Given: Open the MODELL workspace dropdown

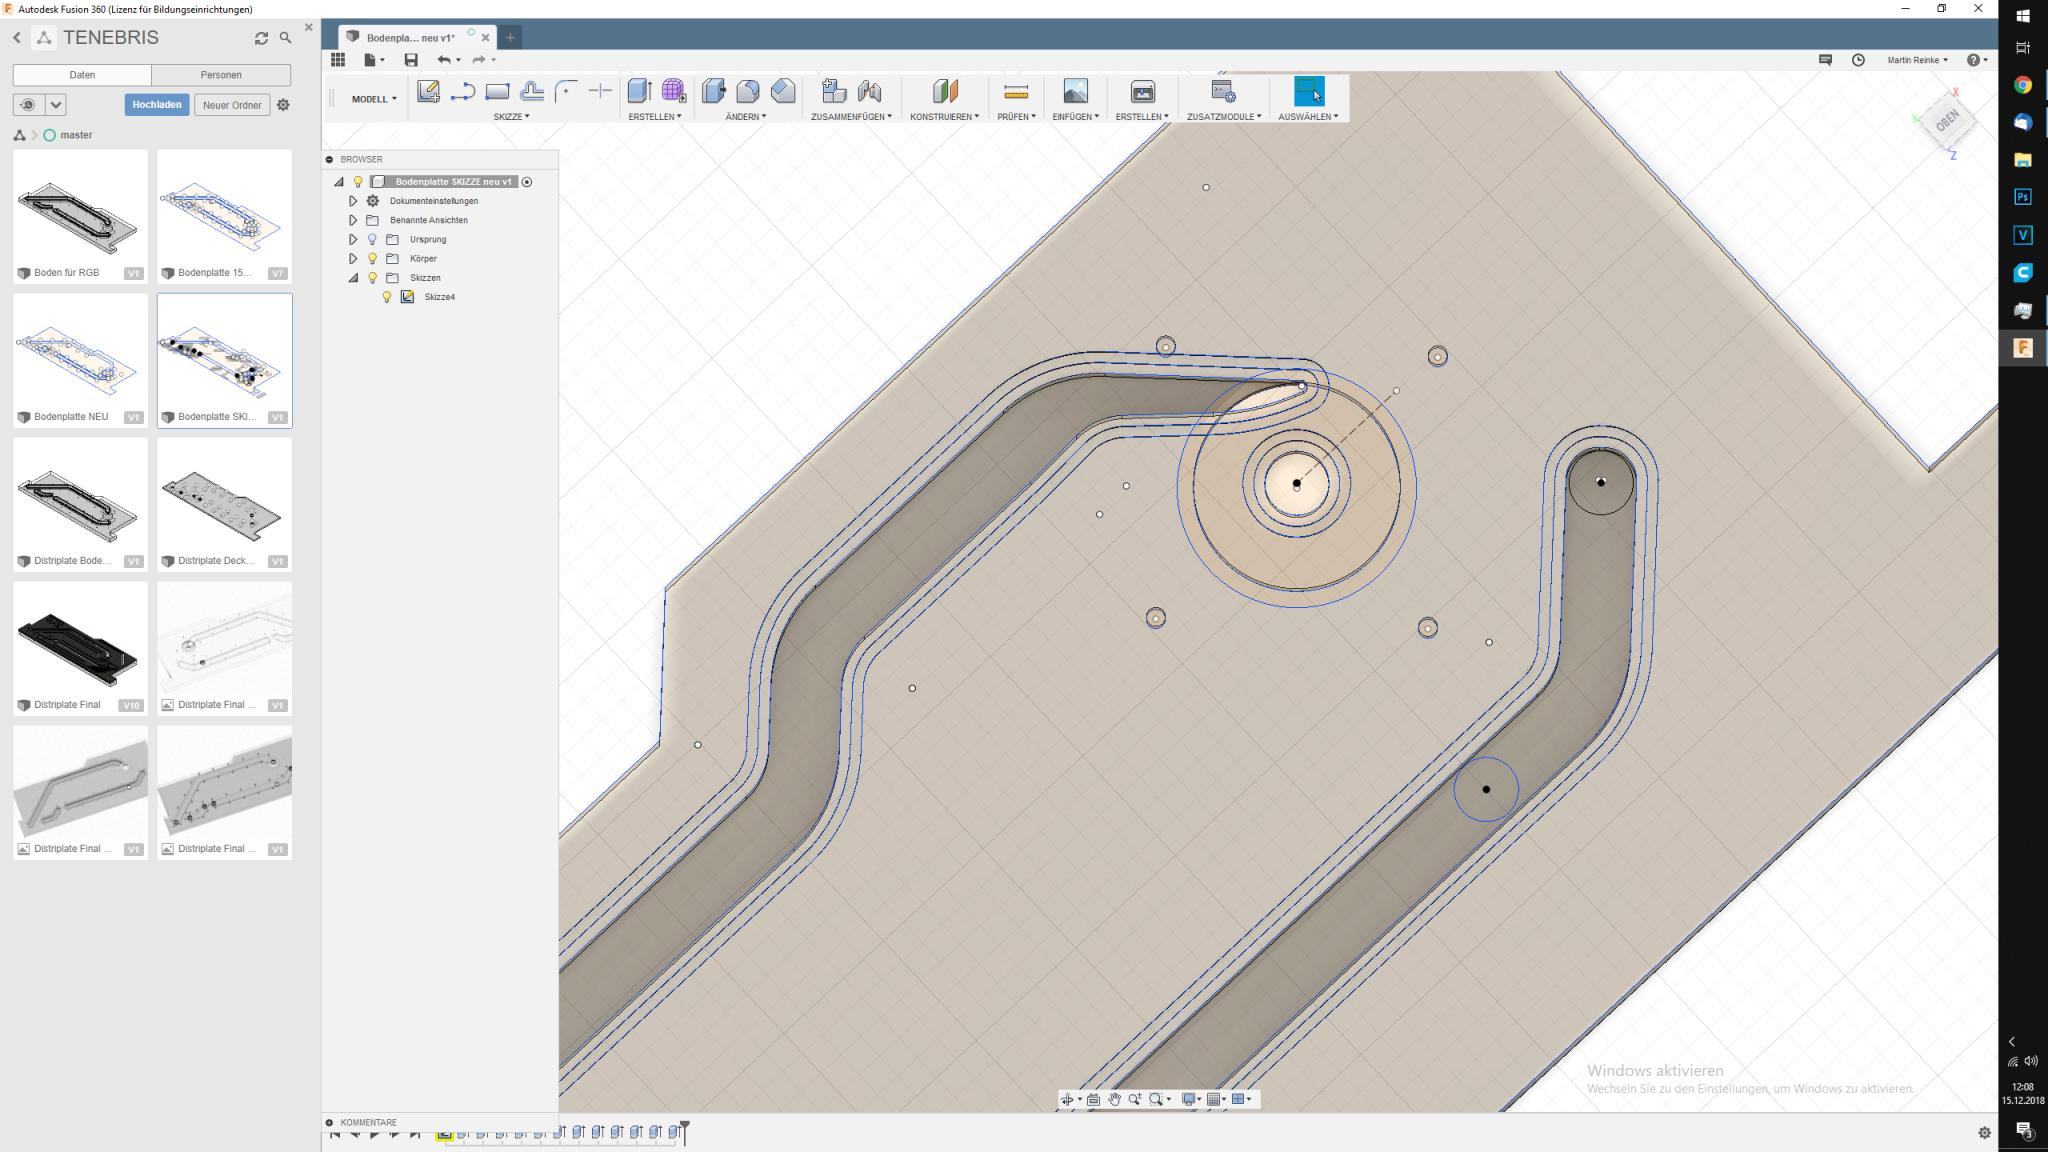Looking at the screenshot, I should 373,99.
